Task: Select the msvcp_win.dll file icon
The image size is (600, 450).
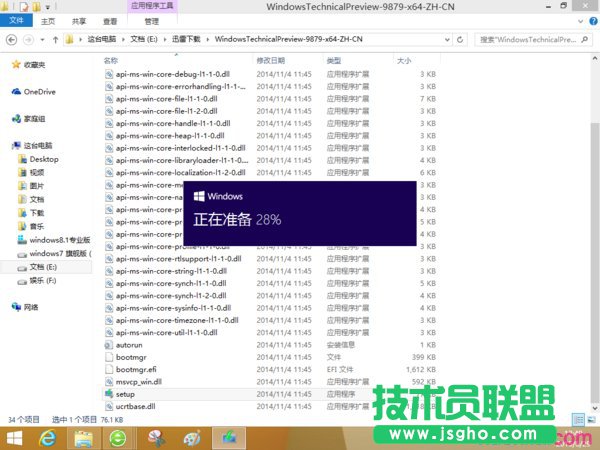Action: [109, 382]
